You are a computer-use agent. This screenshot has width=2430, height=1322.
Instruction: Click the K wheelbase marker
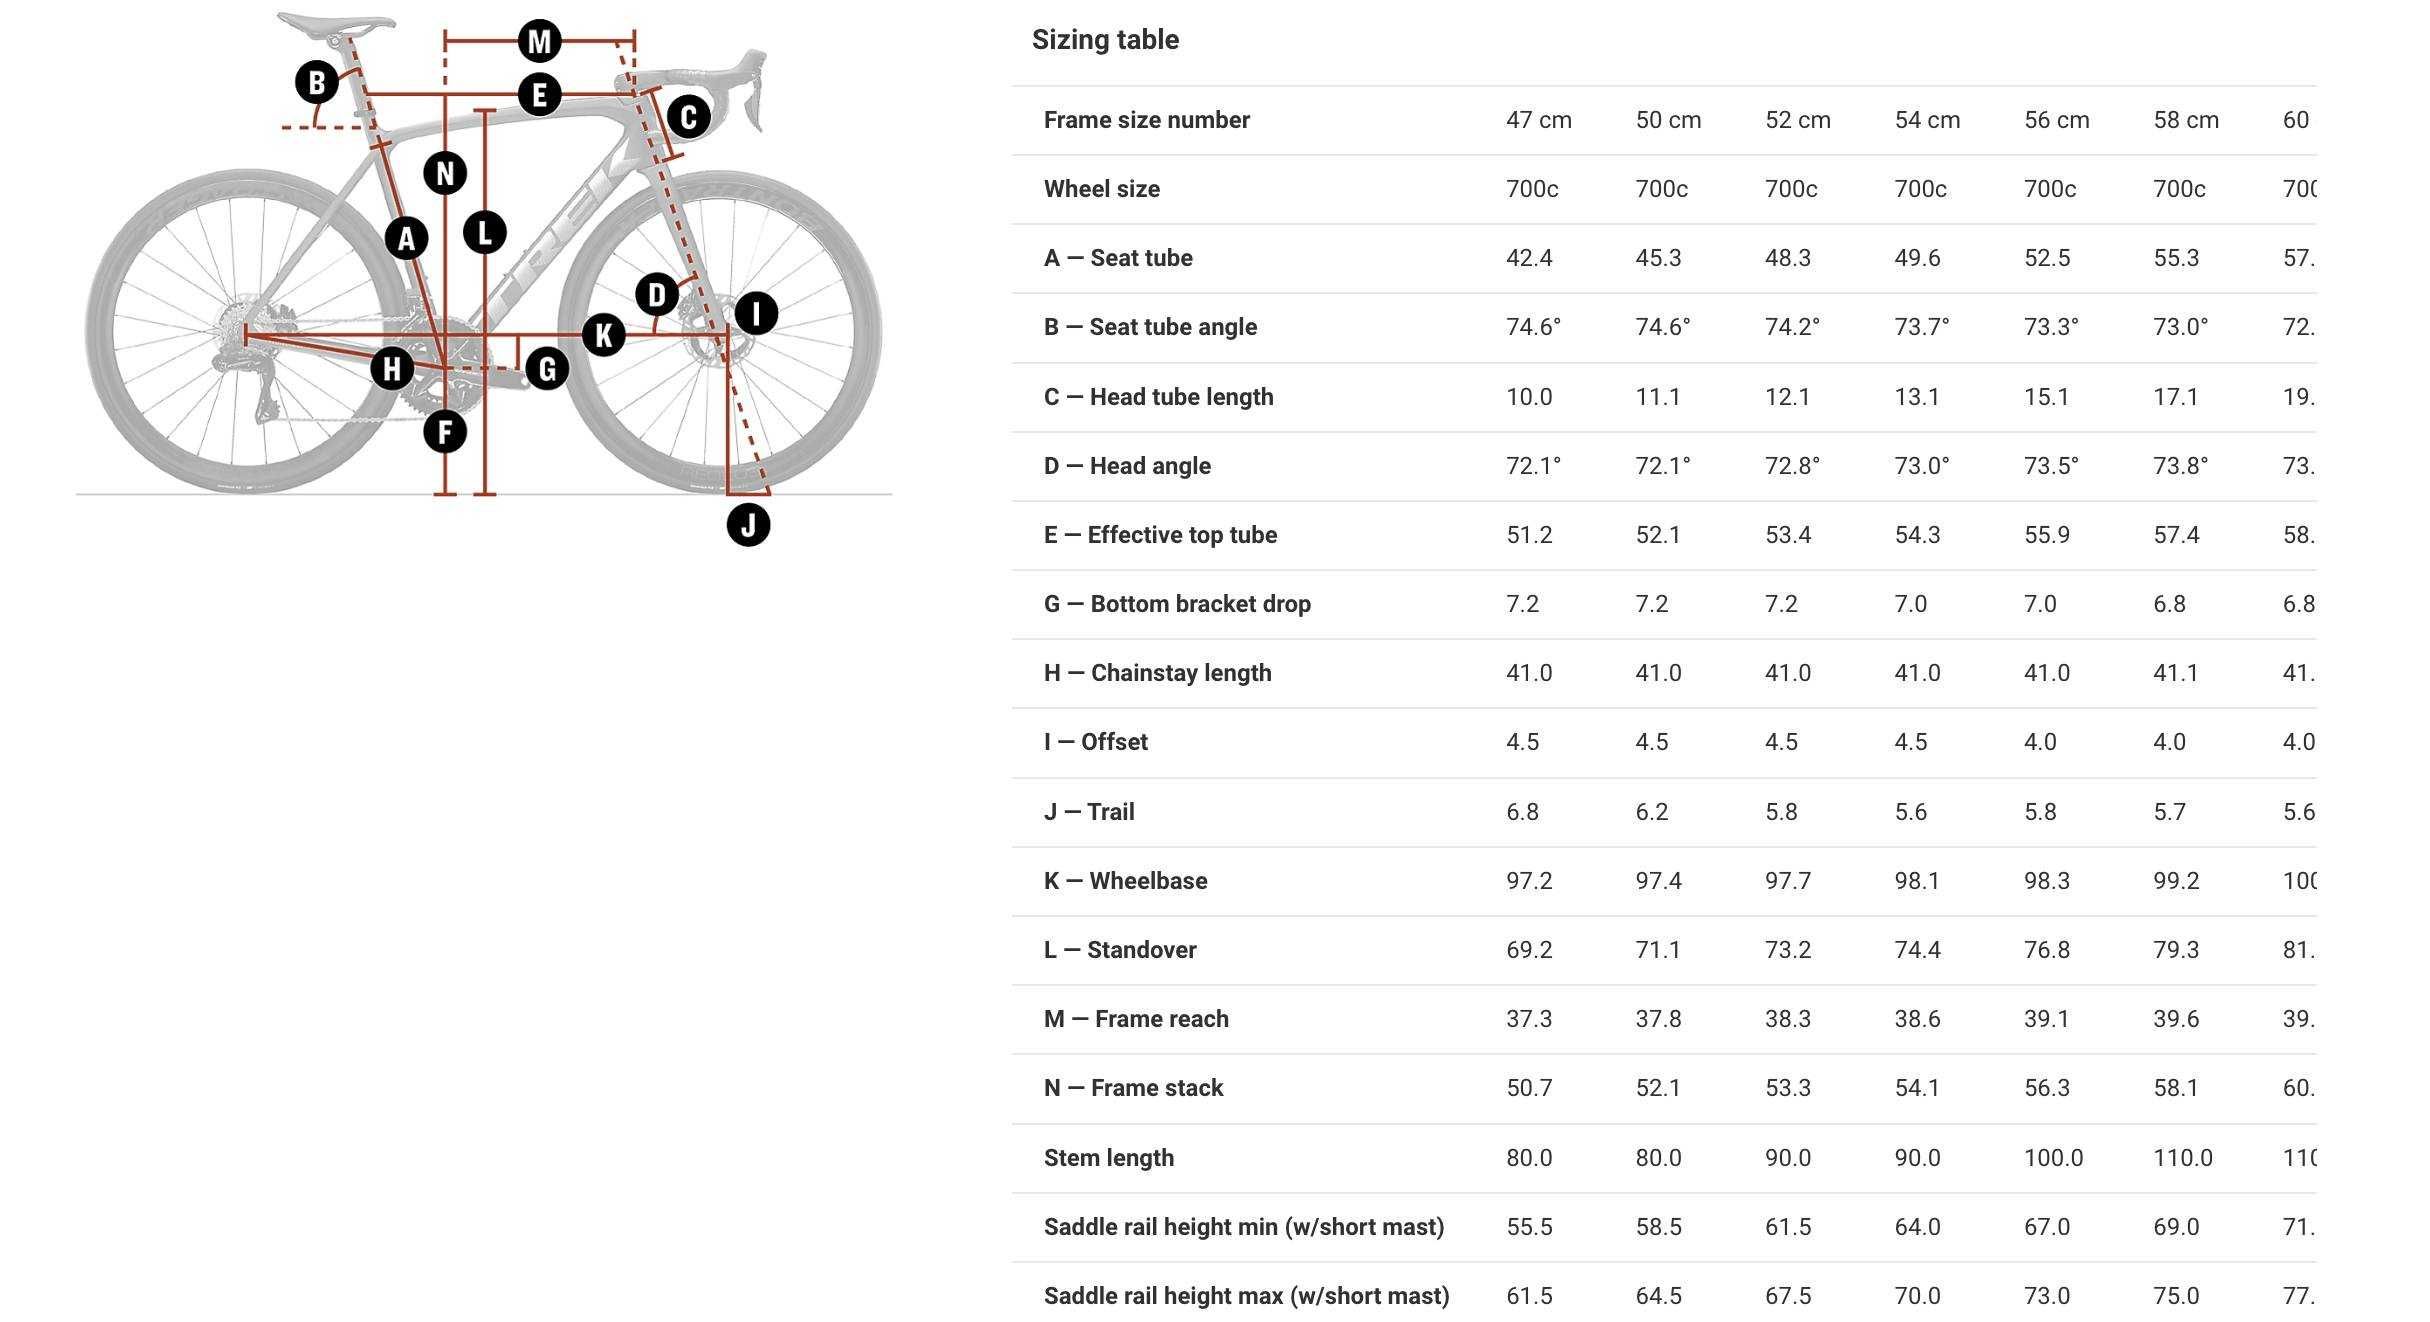[x=603, y=334]
